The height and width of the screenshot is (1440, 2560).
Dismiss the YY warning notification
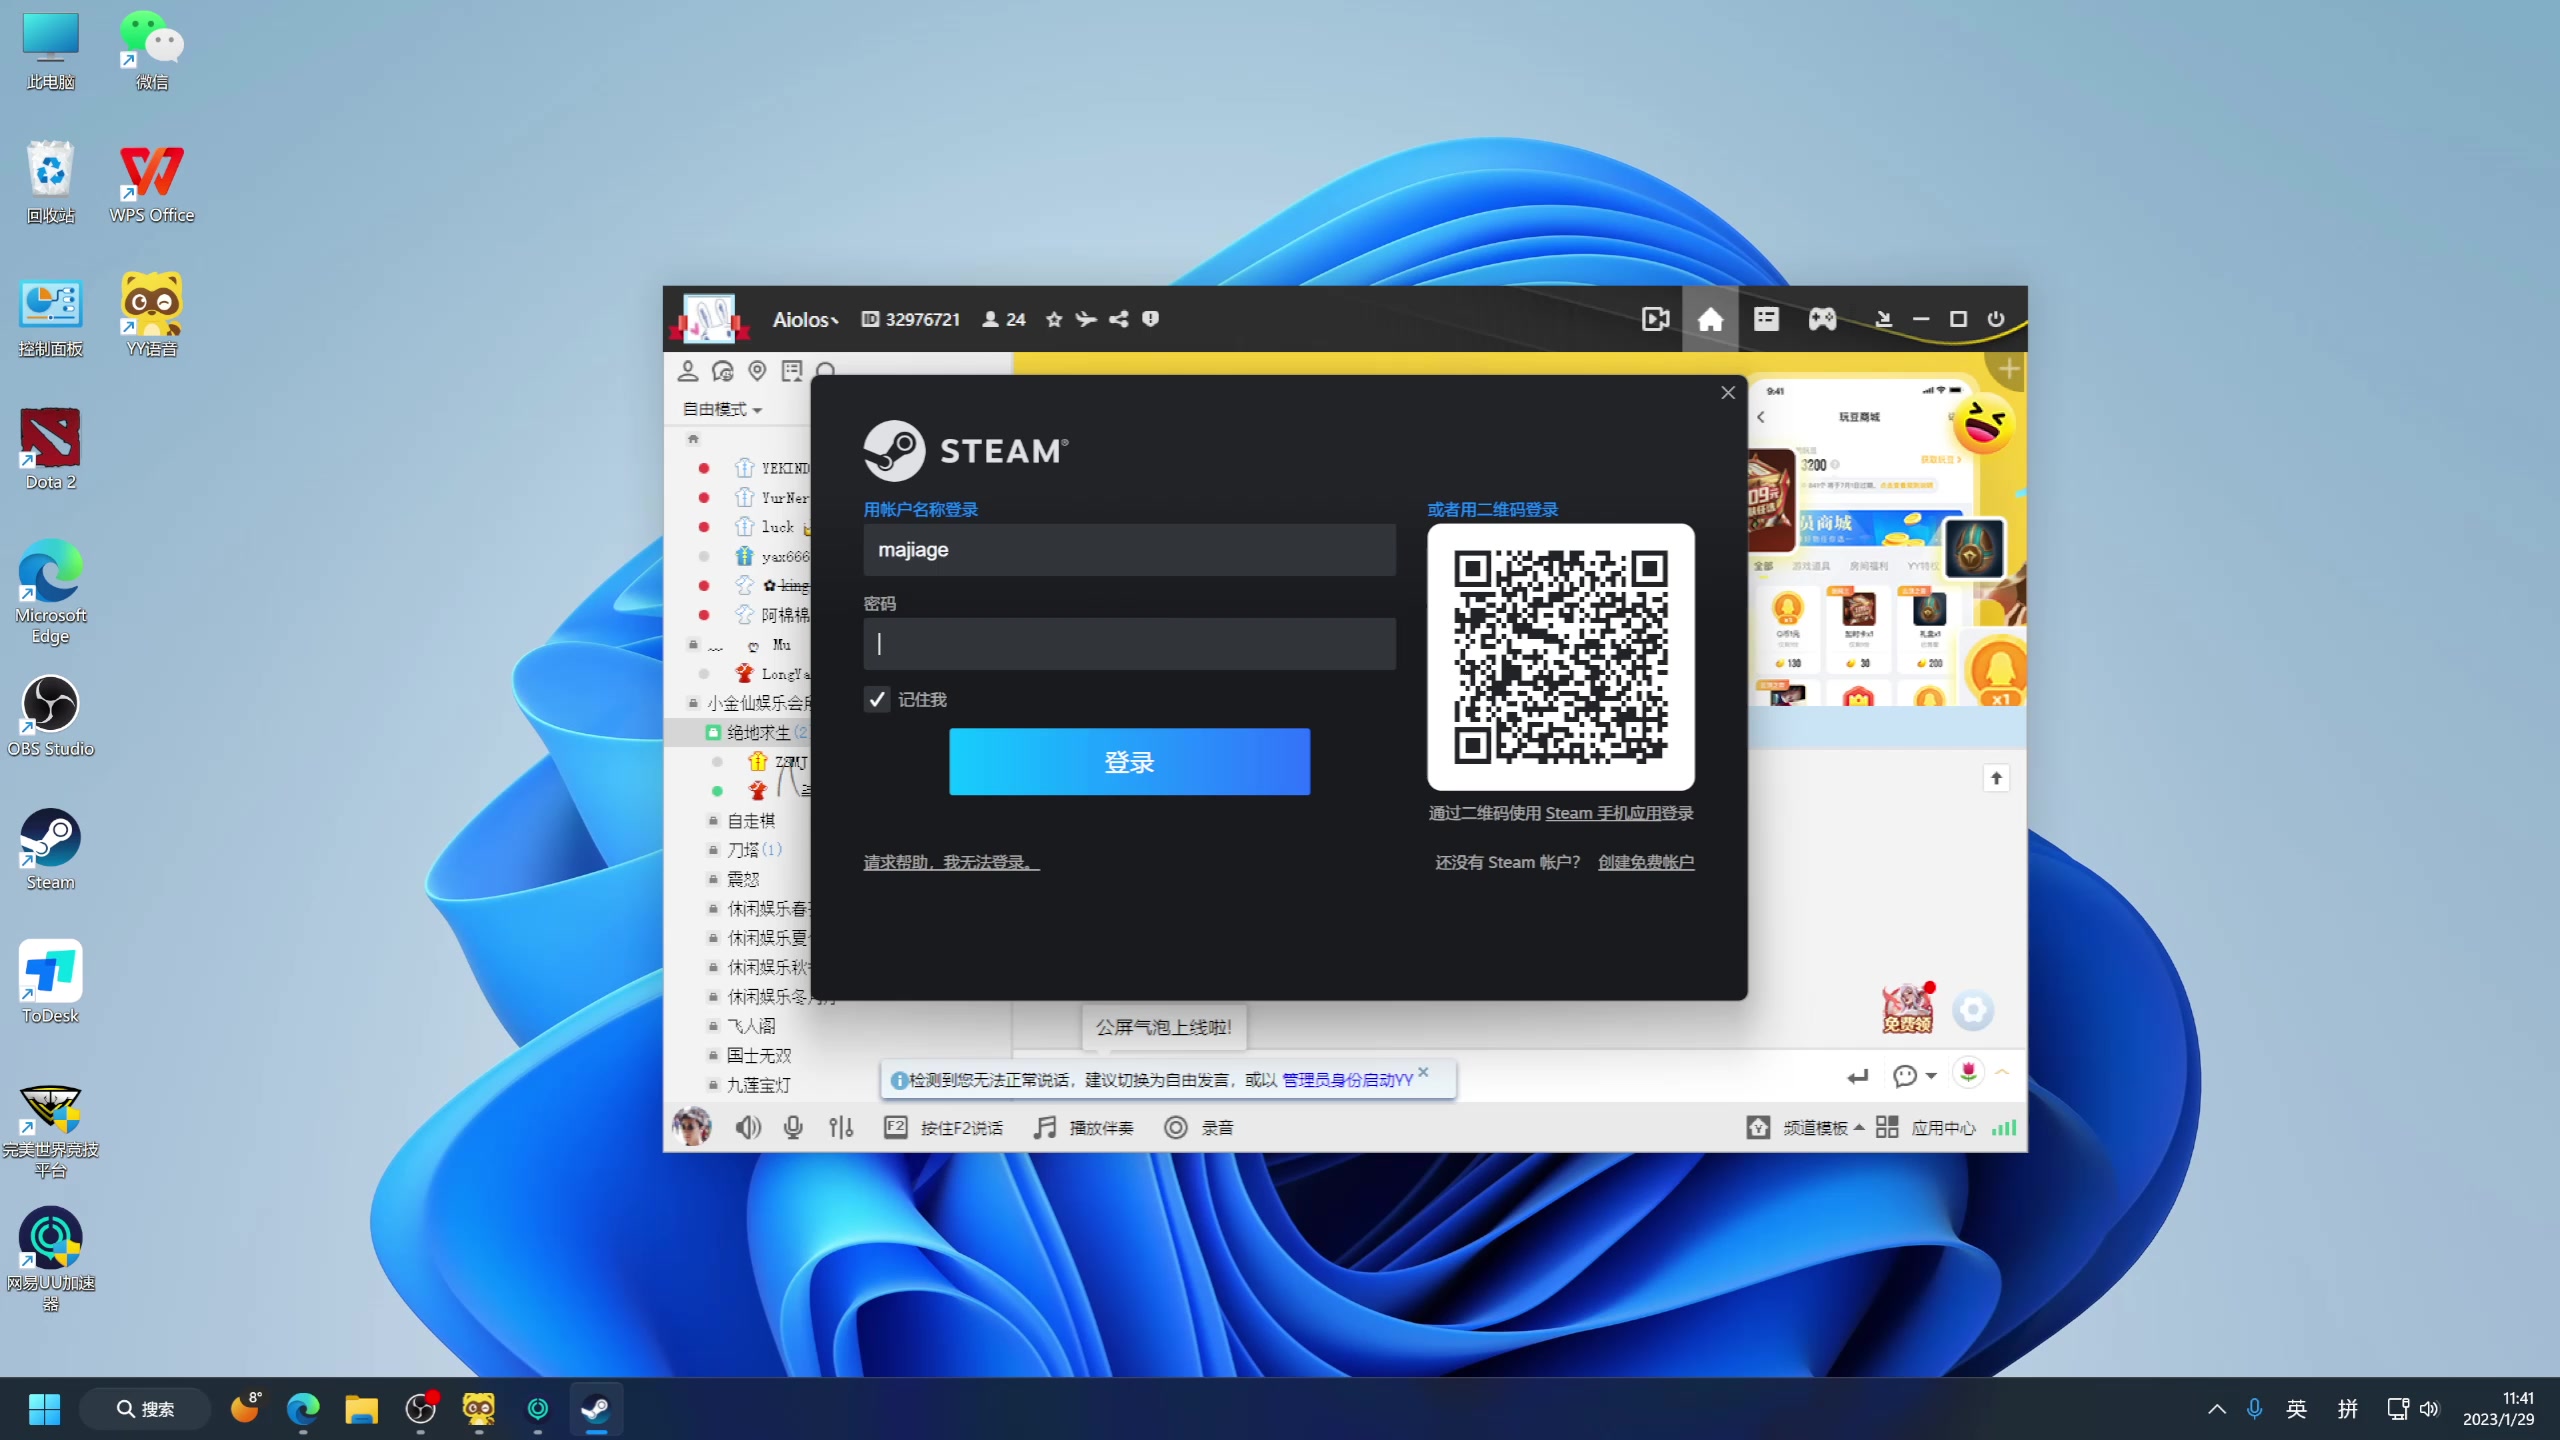pos(1423,1072)
